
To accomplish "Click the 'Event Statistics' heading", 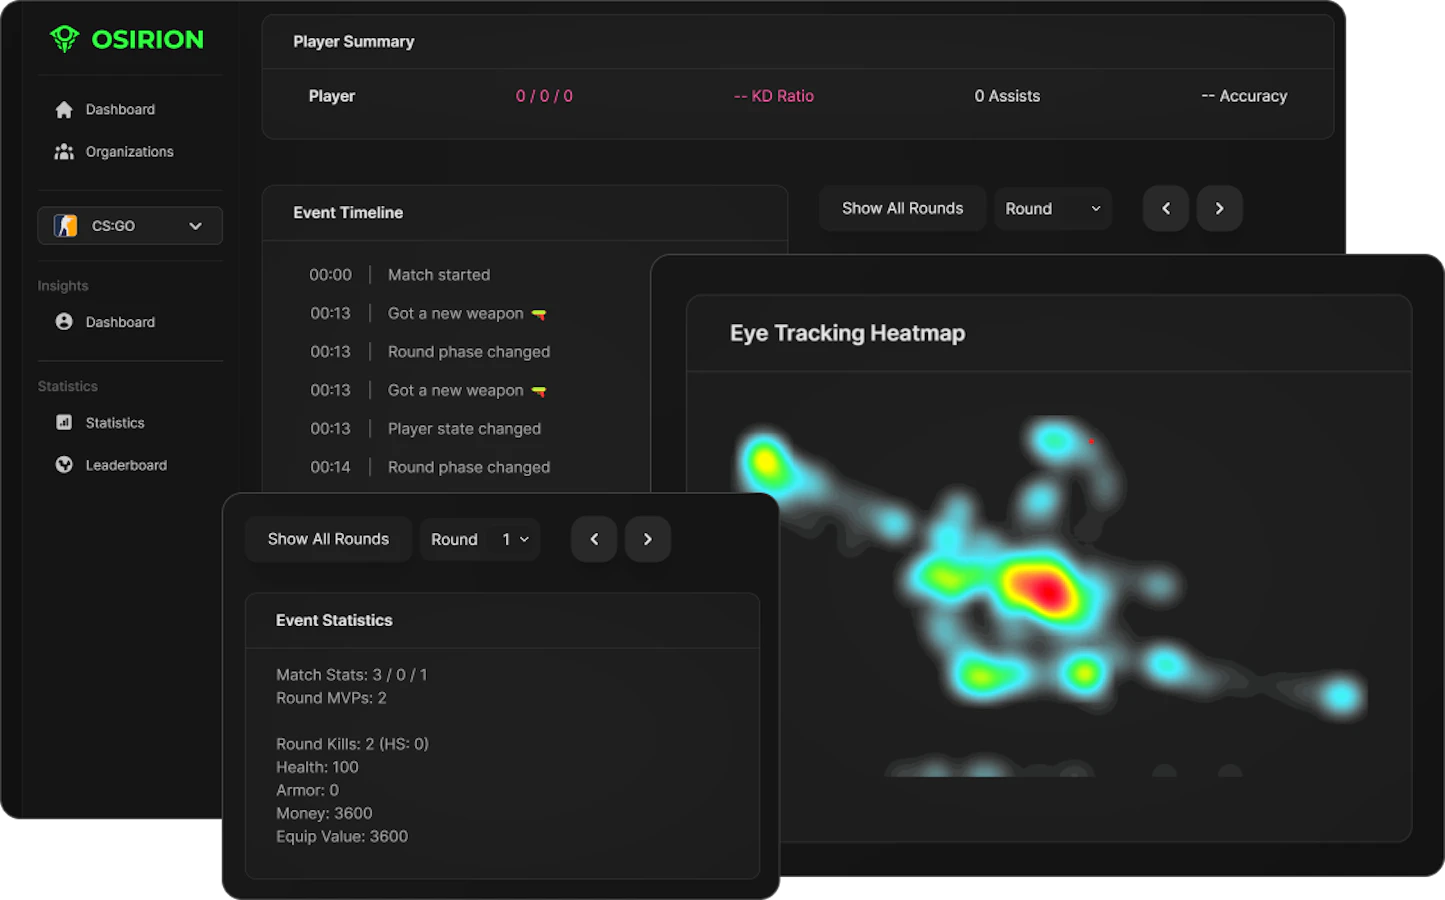I will [x=334, y=620].
